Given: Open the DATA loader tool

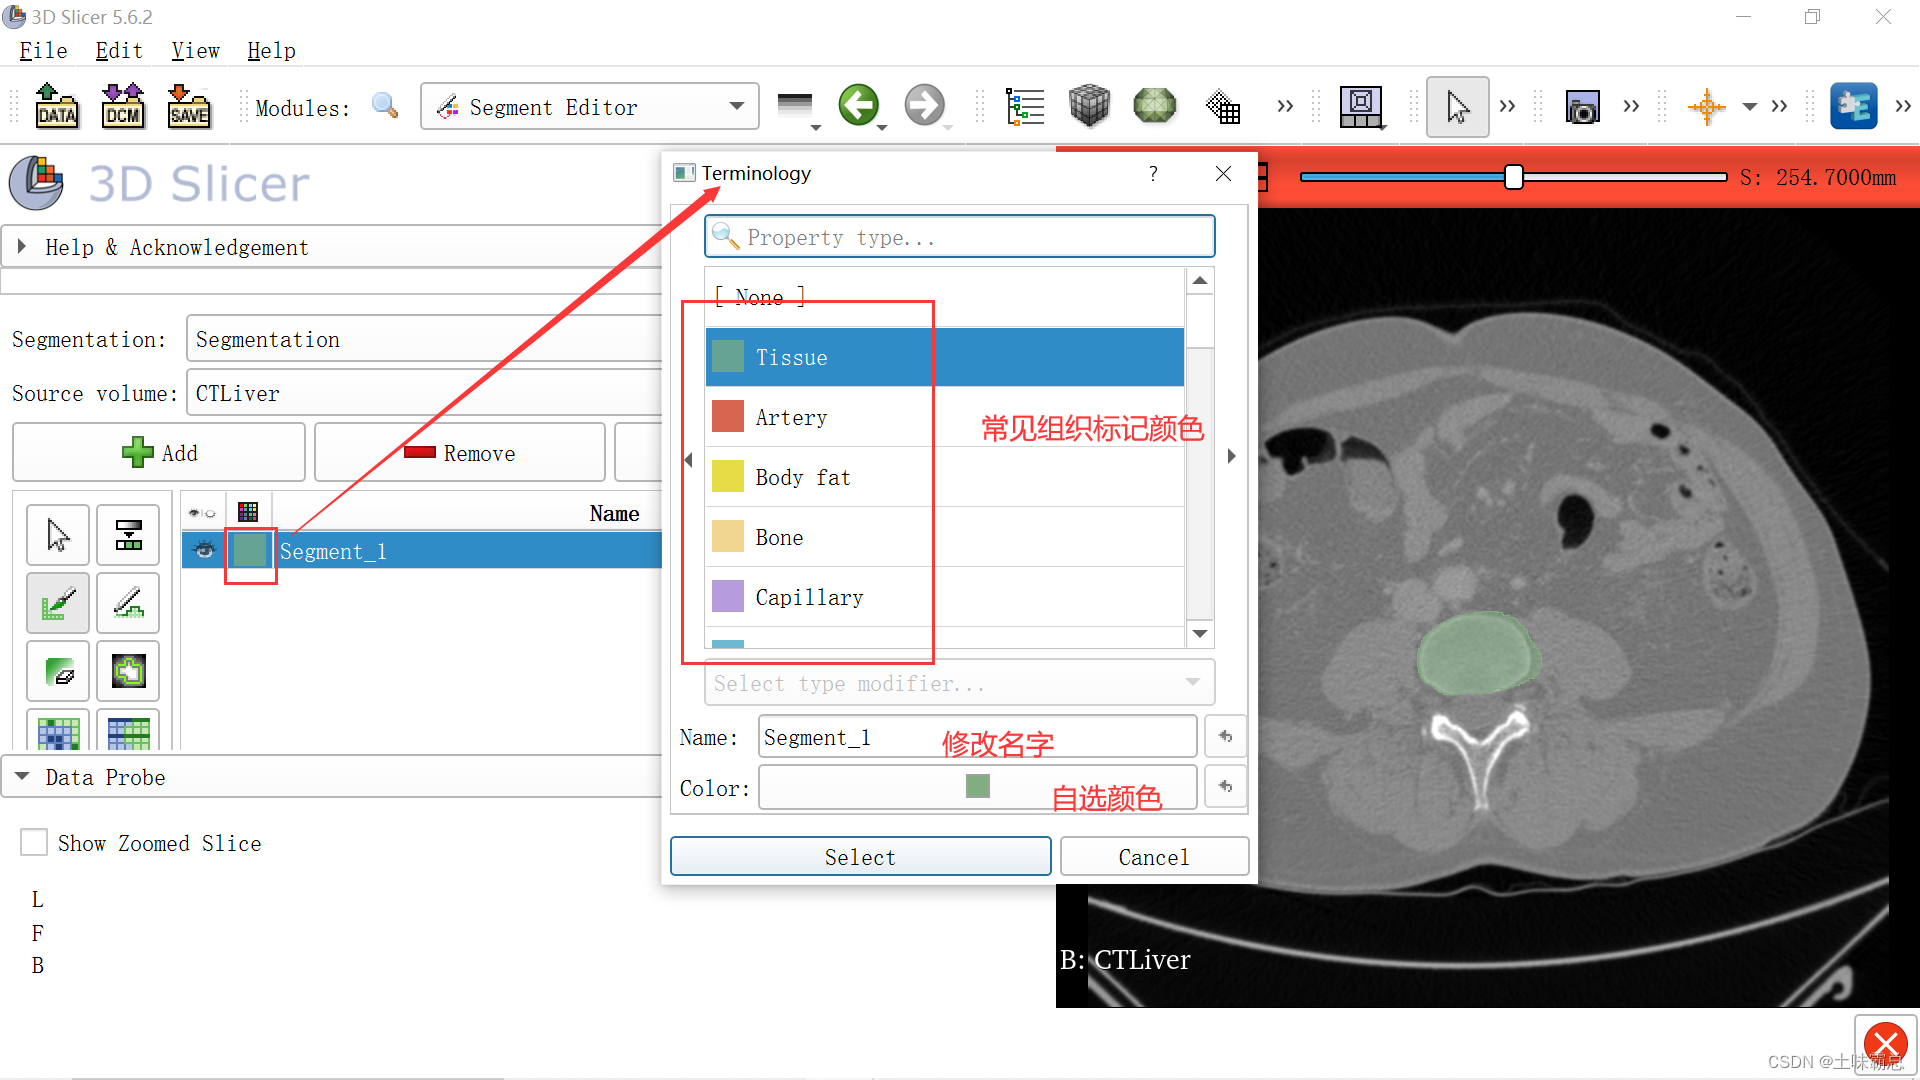Looking at the screenshot, I should pyautogui.click(x=57, y=106).
